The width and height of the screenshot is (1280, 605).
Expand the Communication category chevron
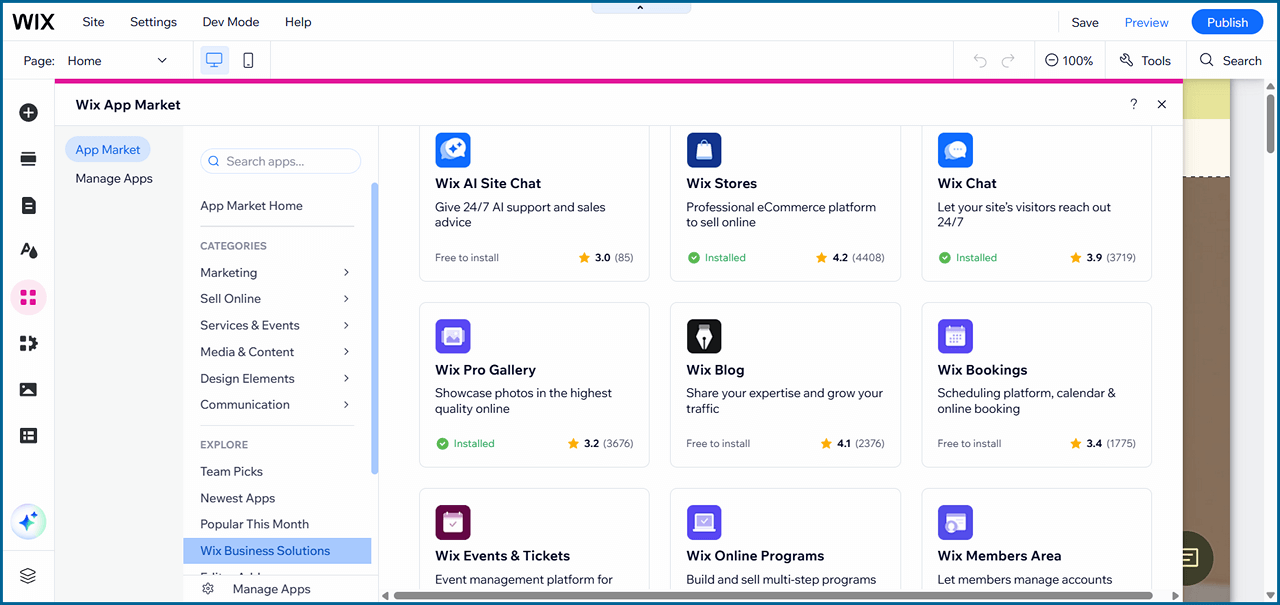pyautogui.click(x=346, y=404)
